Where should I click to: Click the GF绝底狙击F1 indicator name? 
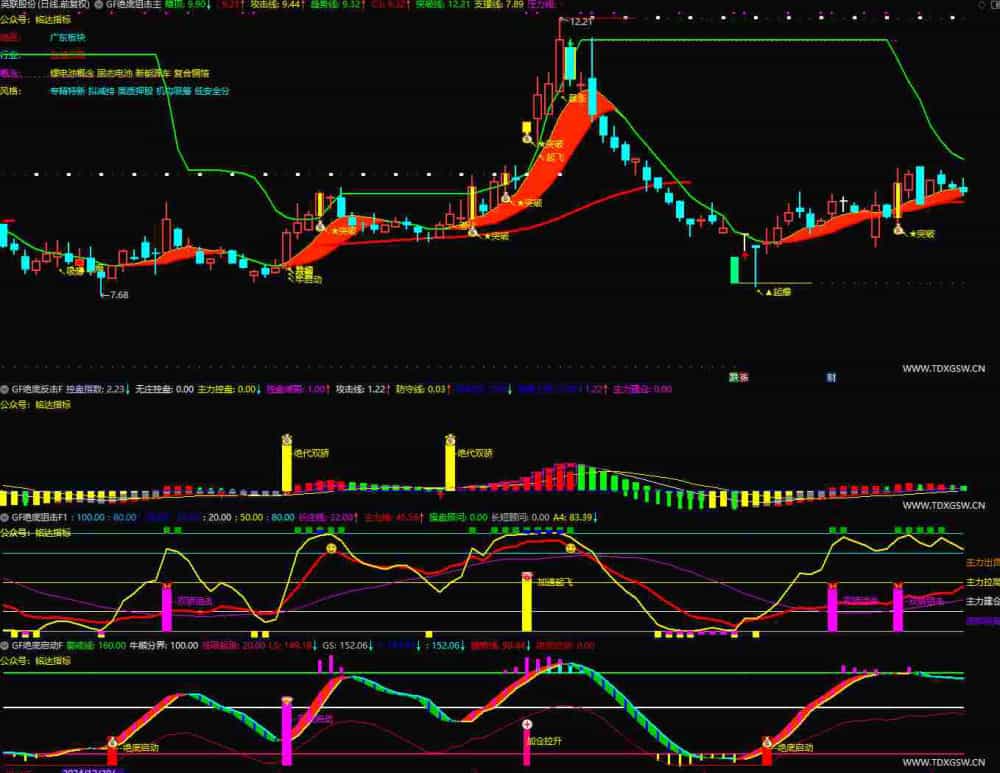(39, 517)
